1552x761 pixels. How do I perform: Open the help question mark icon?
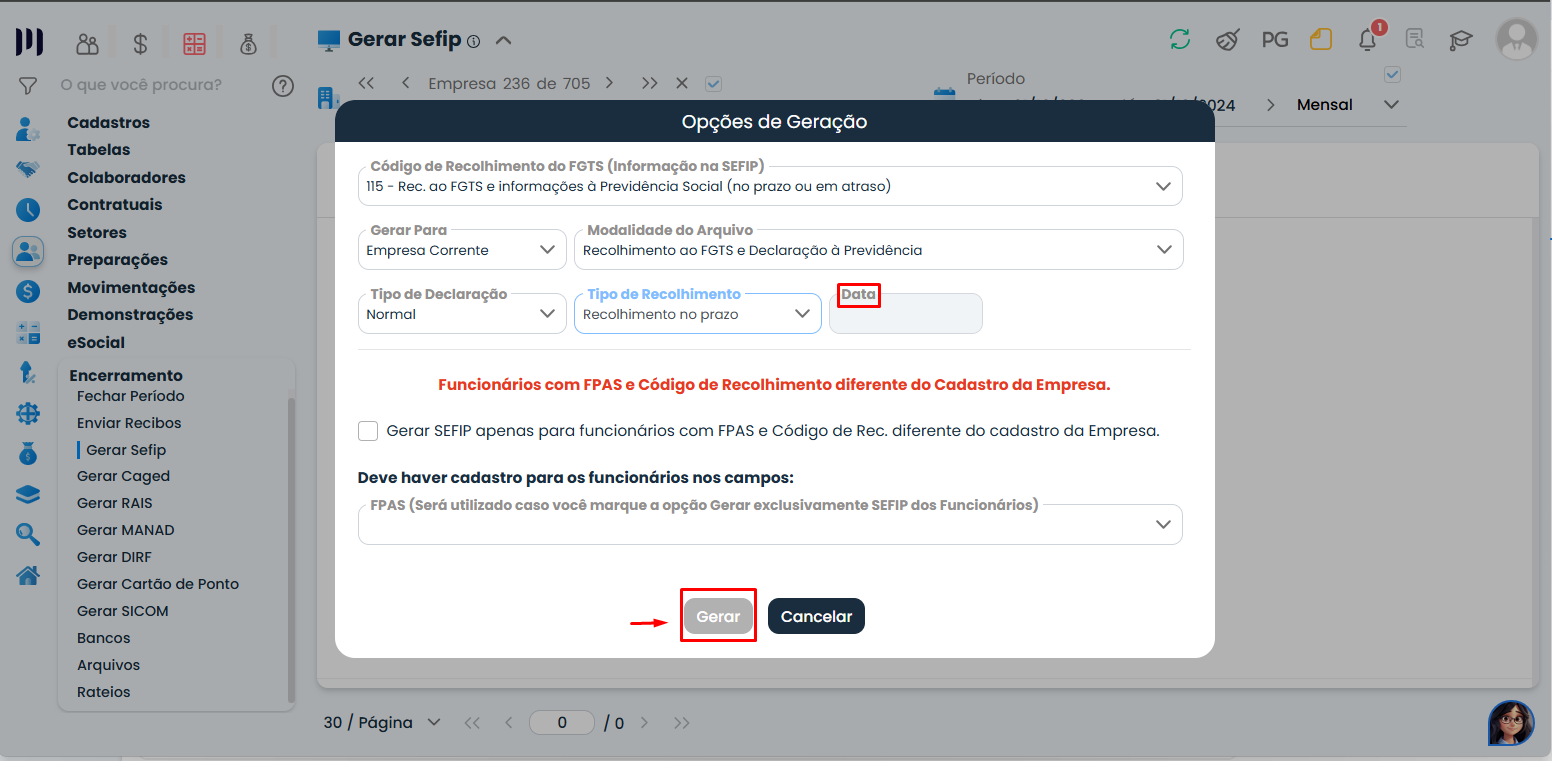(283, 86)
